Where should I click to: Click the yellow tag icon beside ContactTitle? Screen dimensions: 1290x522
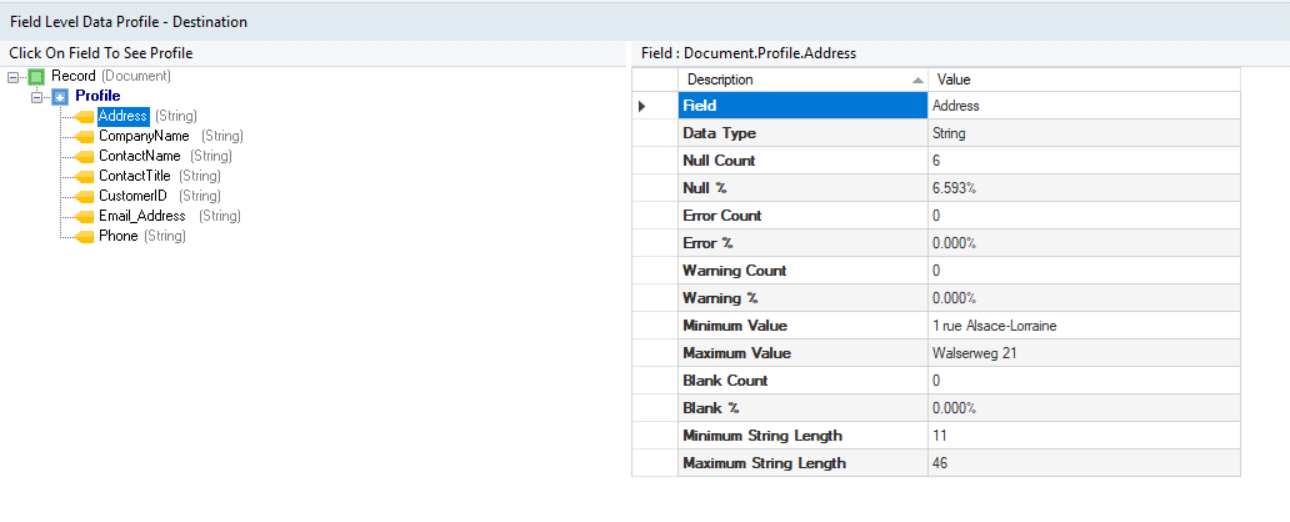pos(84,177)
